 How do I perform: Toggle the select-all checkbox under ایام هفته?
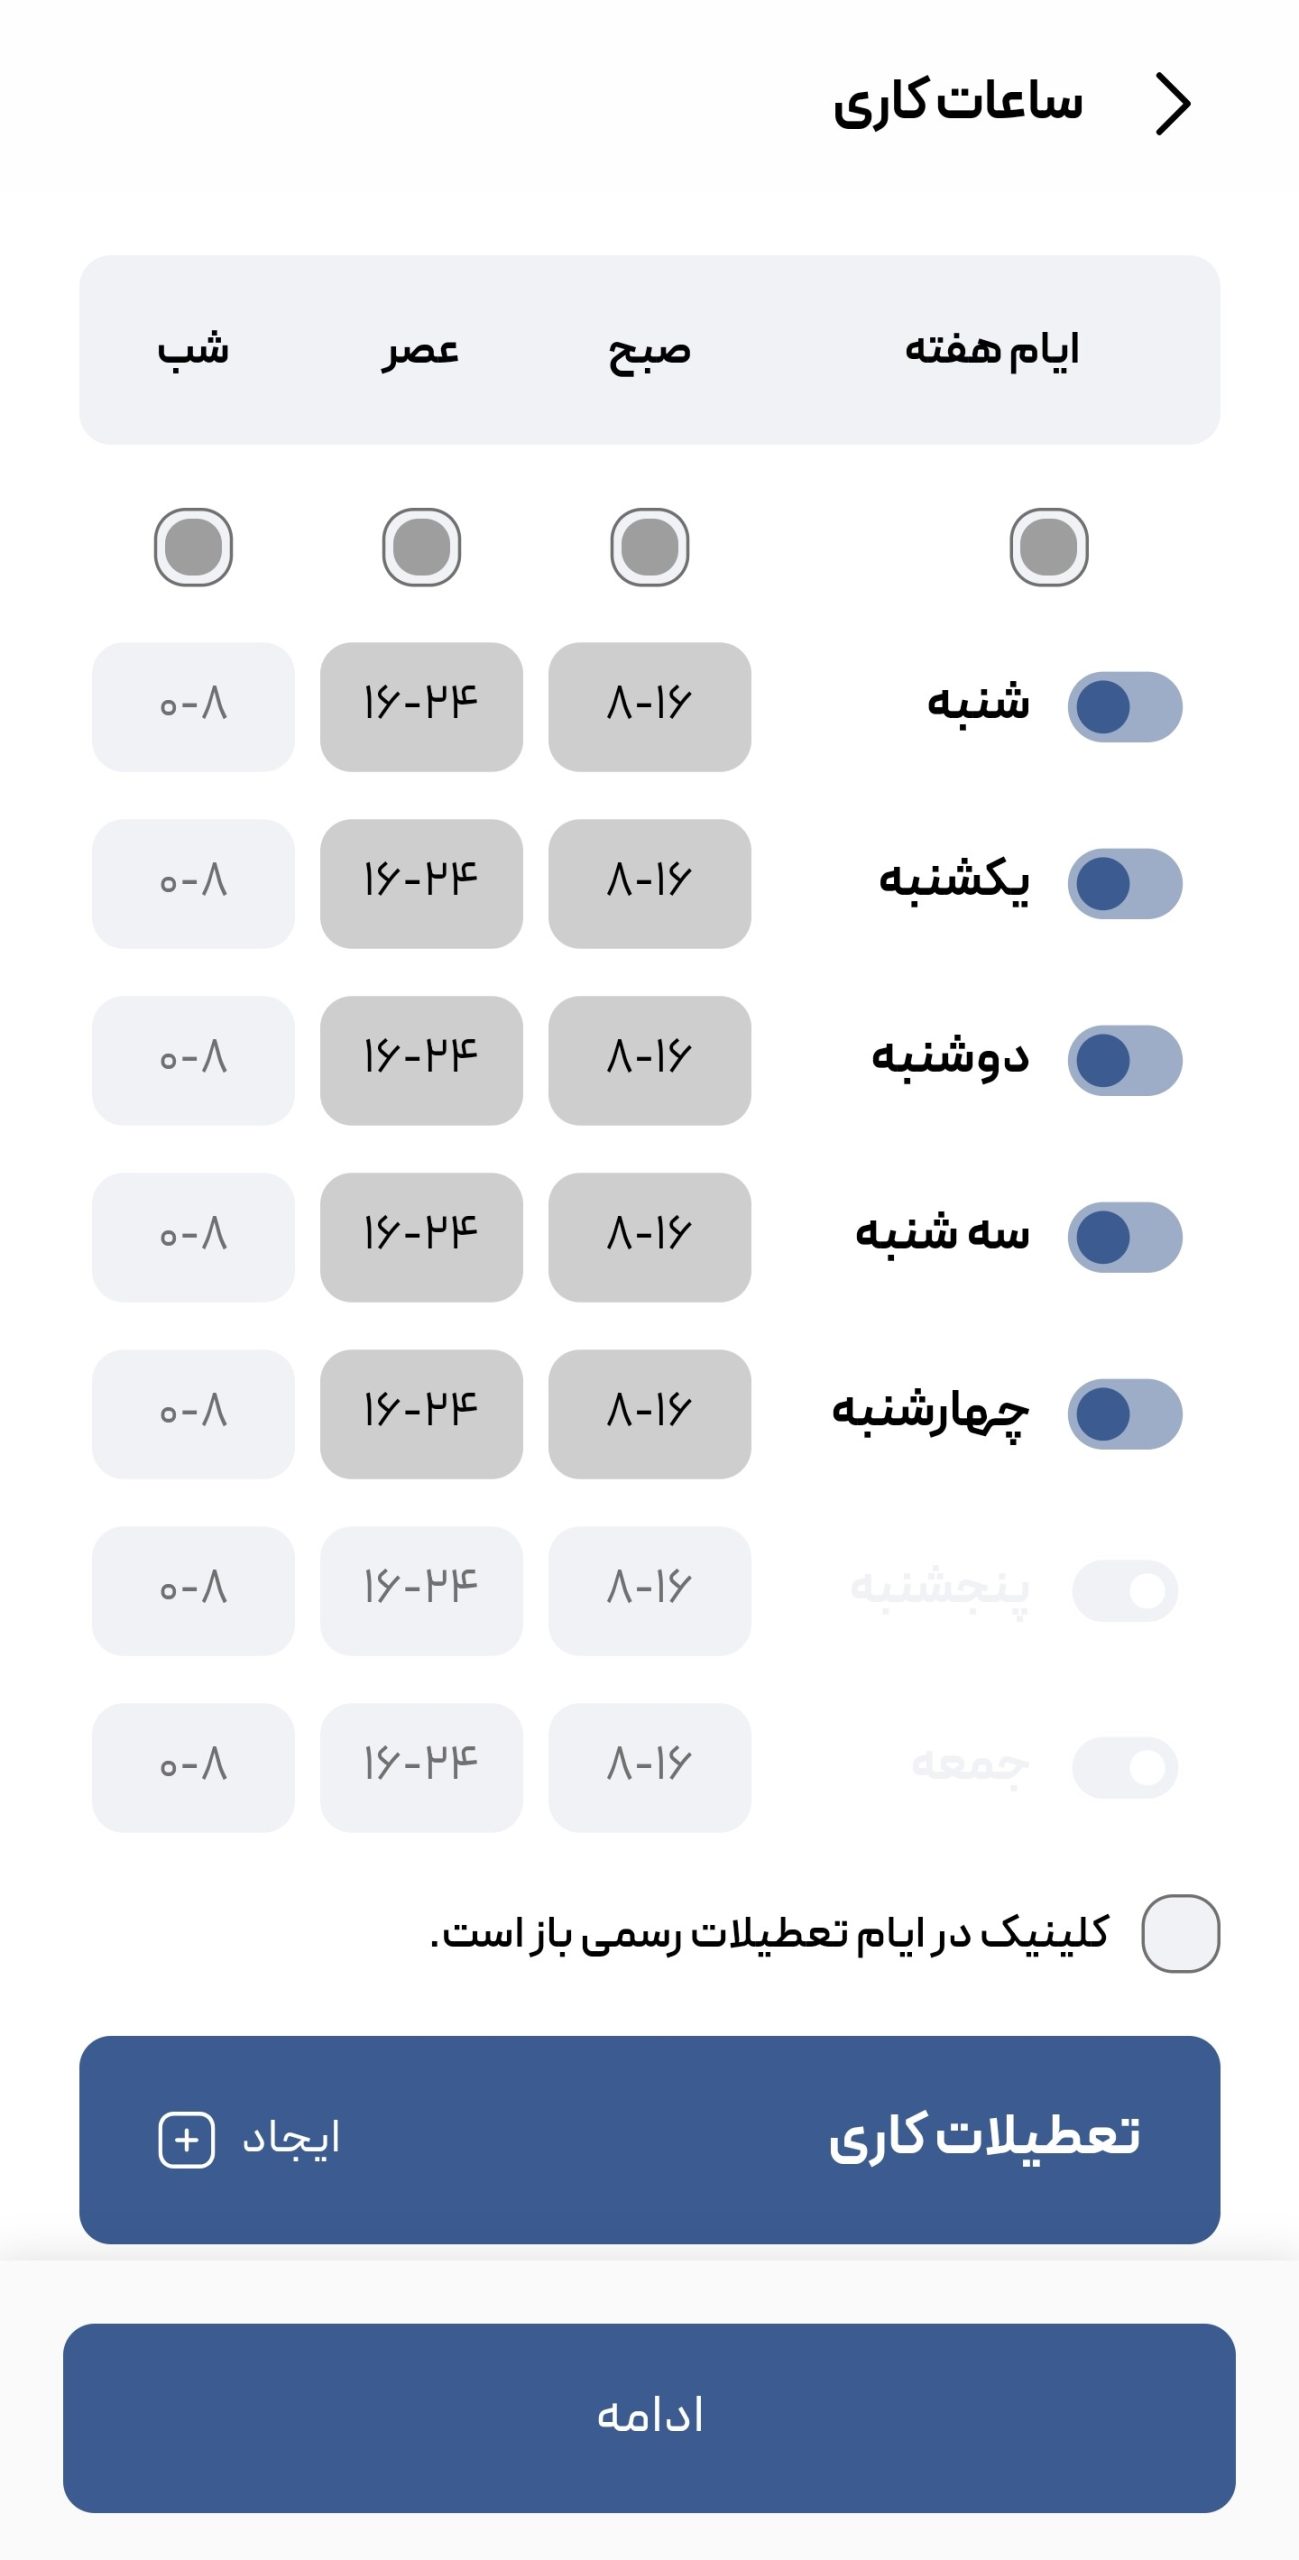tap(1048, 547)
